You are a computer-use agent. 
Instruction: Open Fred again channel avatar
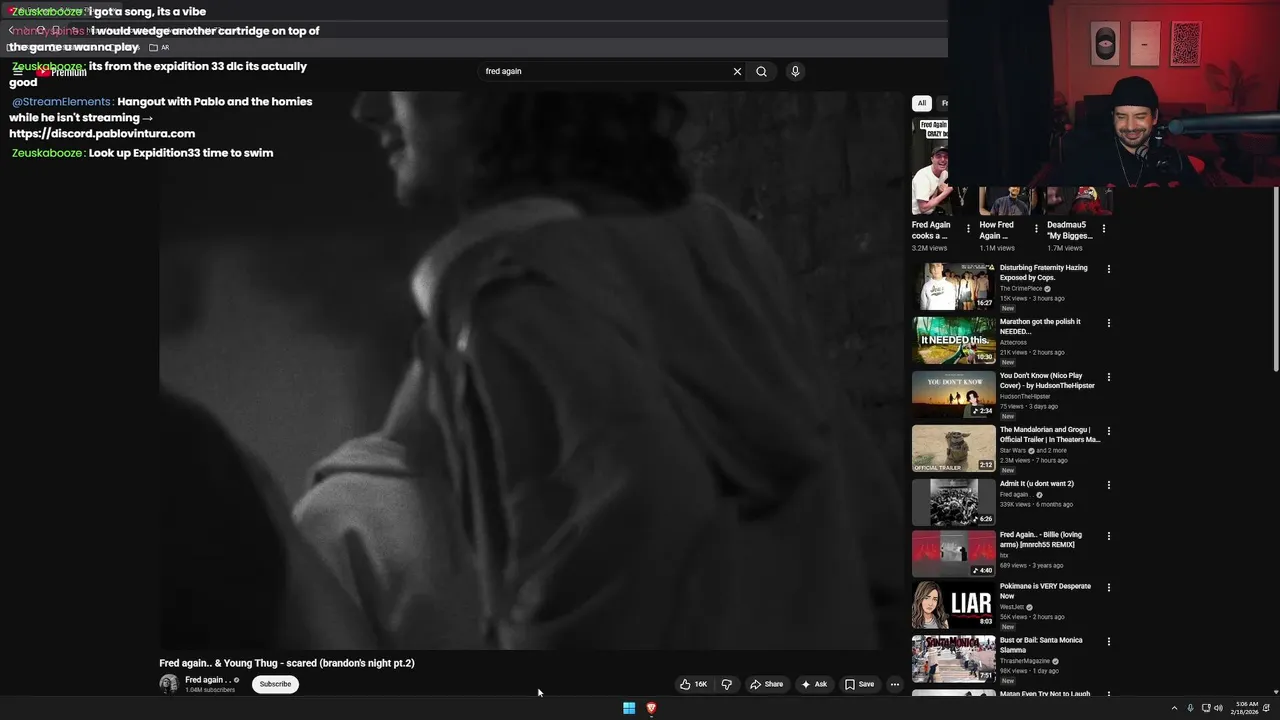point(169,684)
